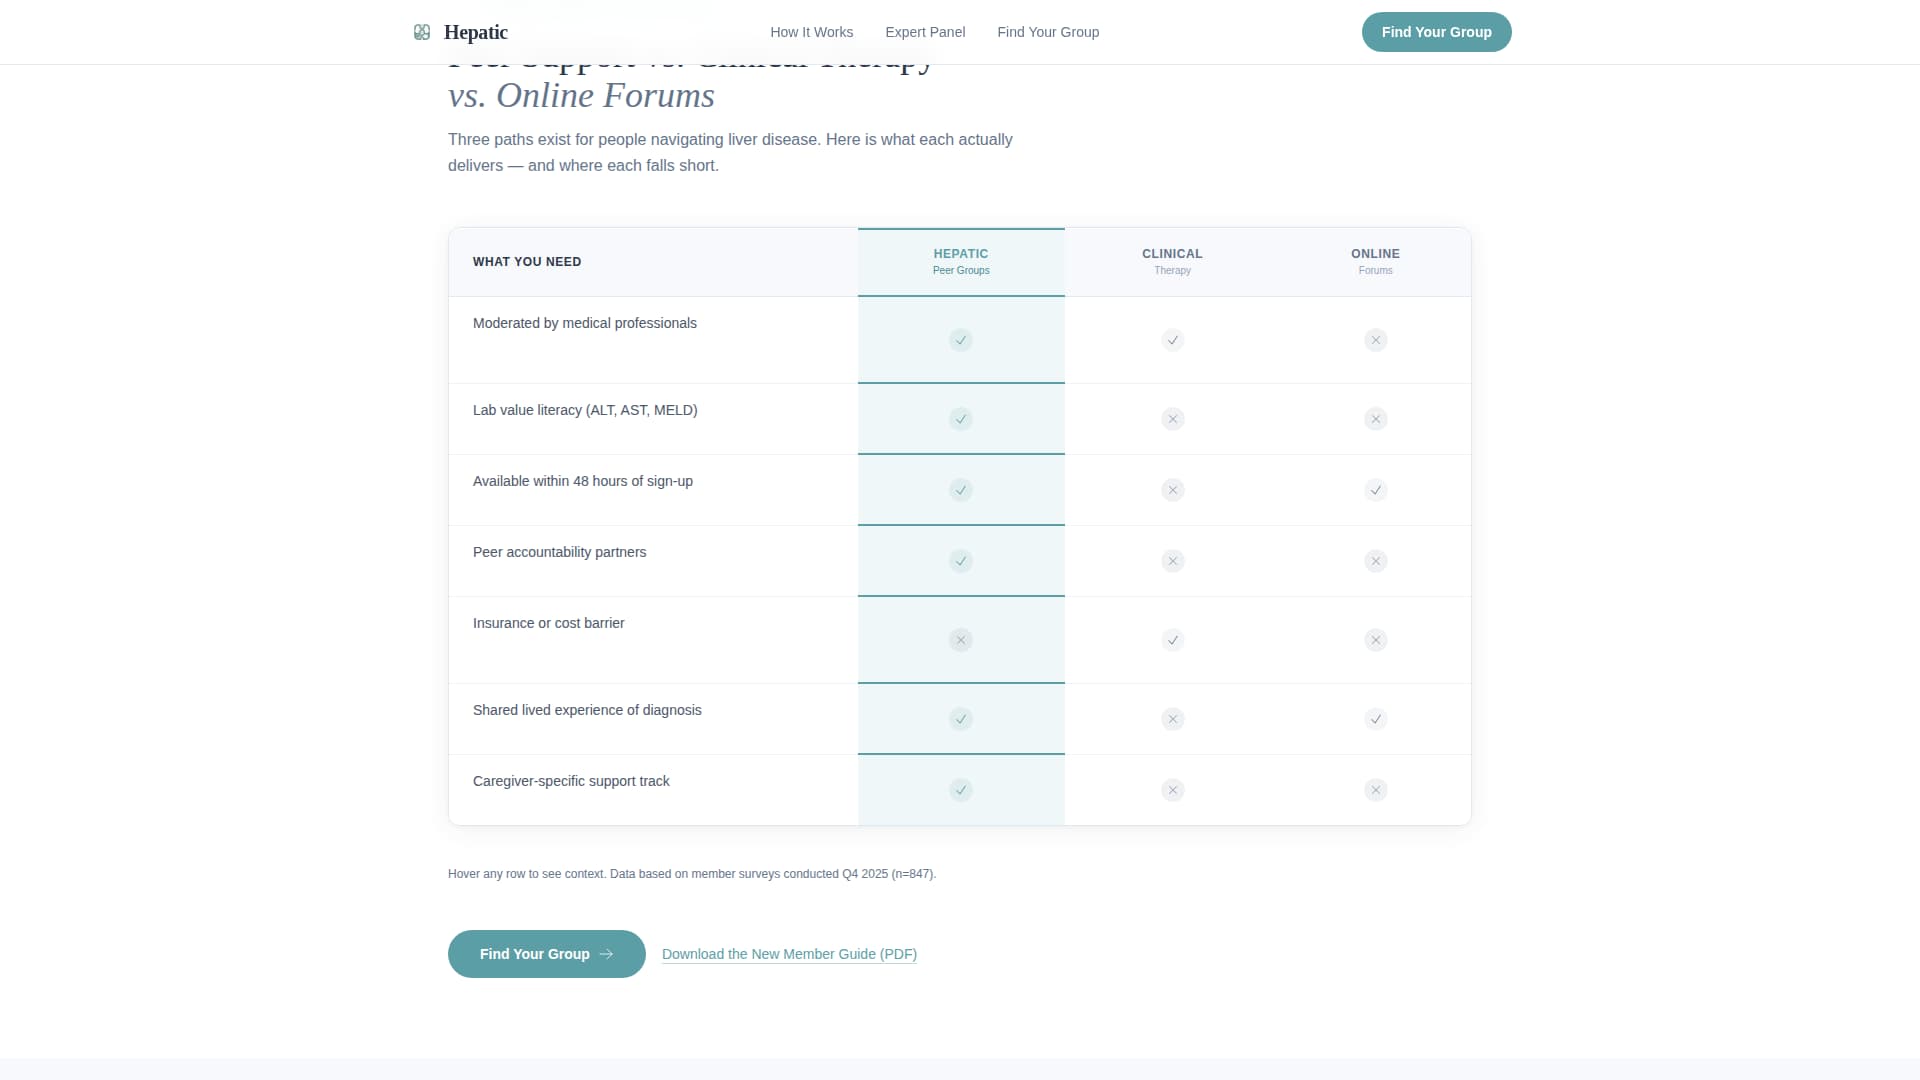Click 'Caregiver-specific support track' row label
This screenshot has width=1920, height=1080.
[571, 781]
